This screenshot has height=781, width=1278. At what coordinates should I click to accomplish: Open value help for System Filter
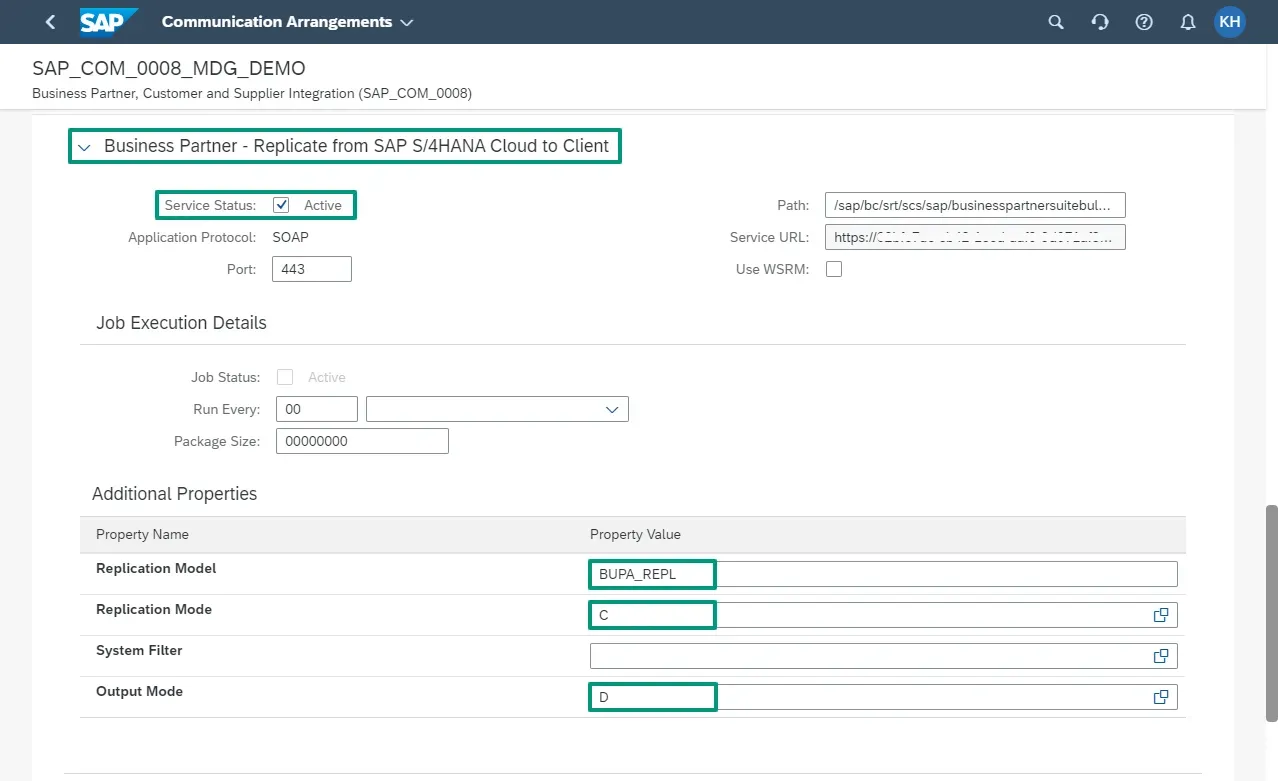[1161, 656]
